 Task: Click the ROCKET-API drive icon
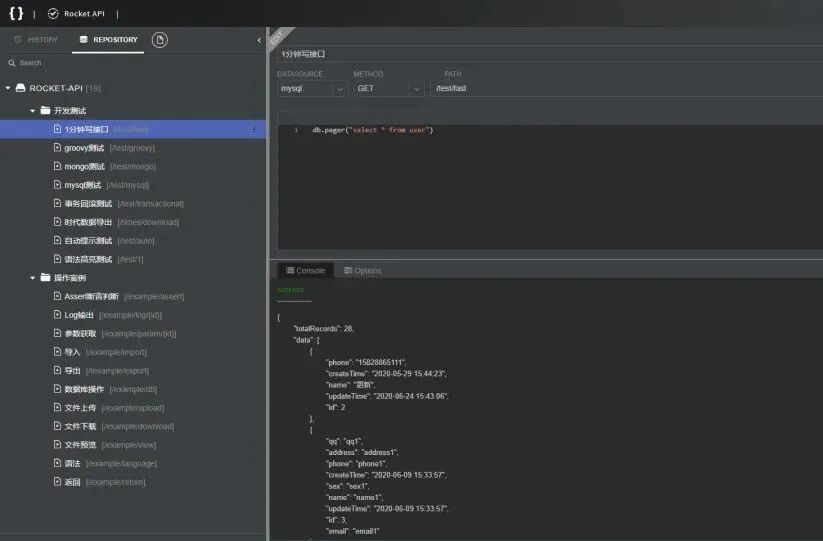coord(20,88)
